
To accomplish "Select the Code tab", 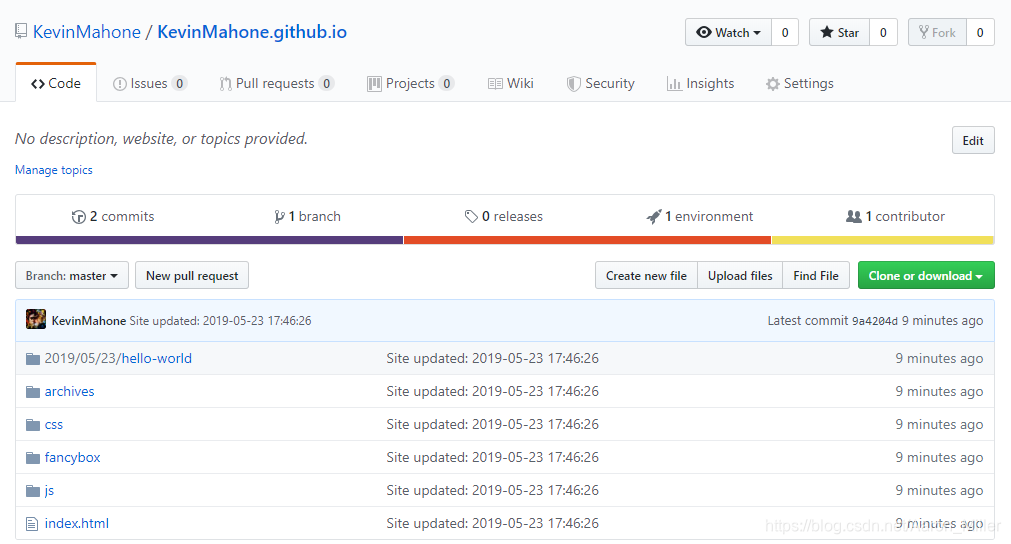I will (x=56, y=83).
